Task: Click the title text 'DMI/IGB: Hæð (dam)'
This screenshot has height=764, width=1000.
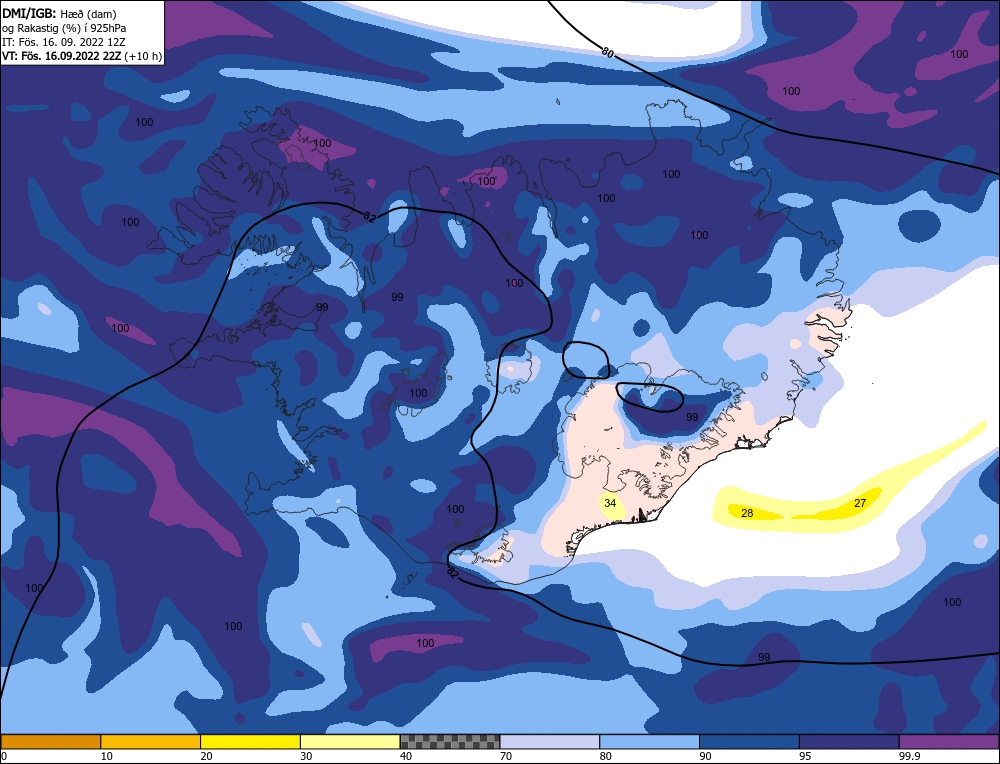Action: (59, 13)
